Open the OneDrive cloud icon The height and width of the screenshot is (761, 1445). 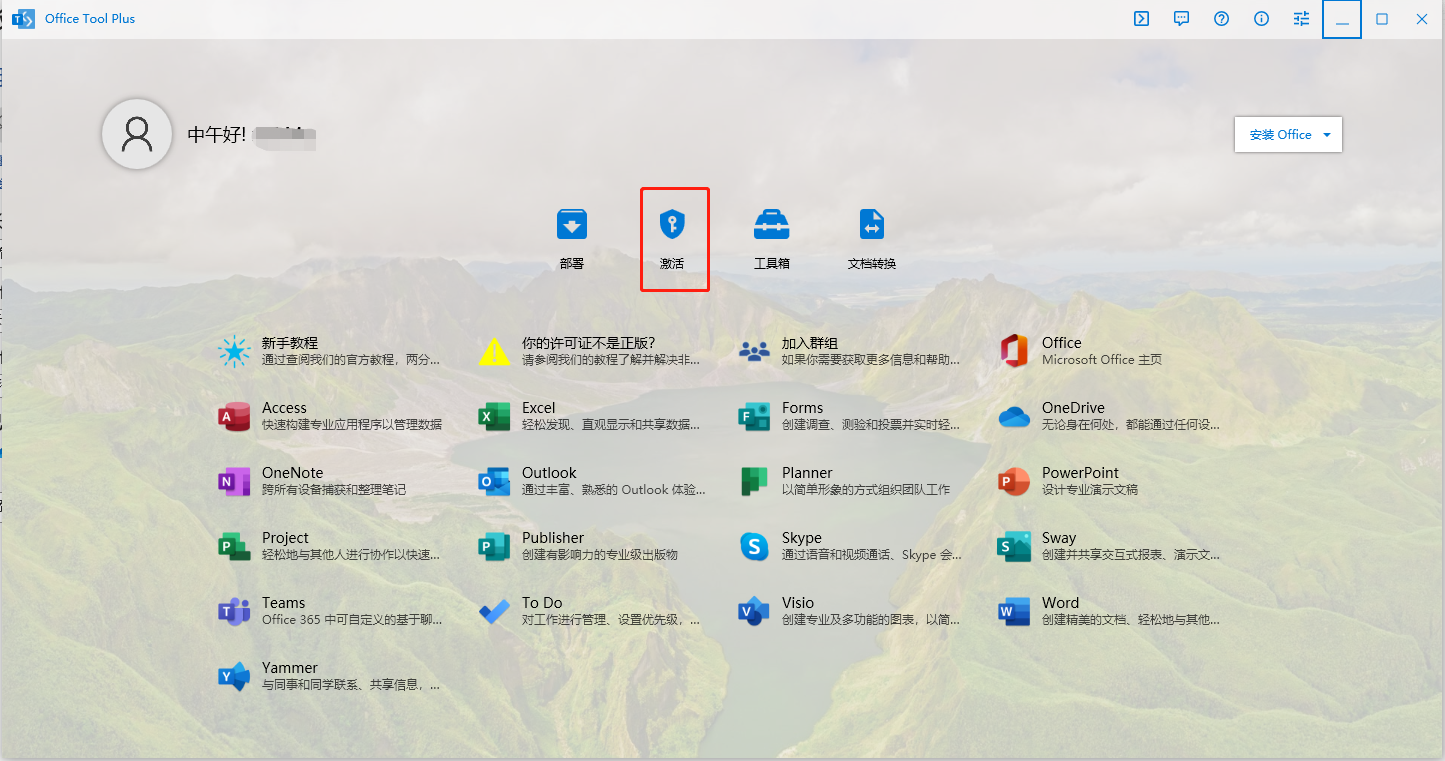[1014, 416]
